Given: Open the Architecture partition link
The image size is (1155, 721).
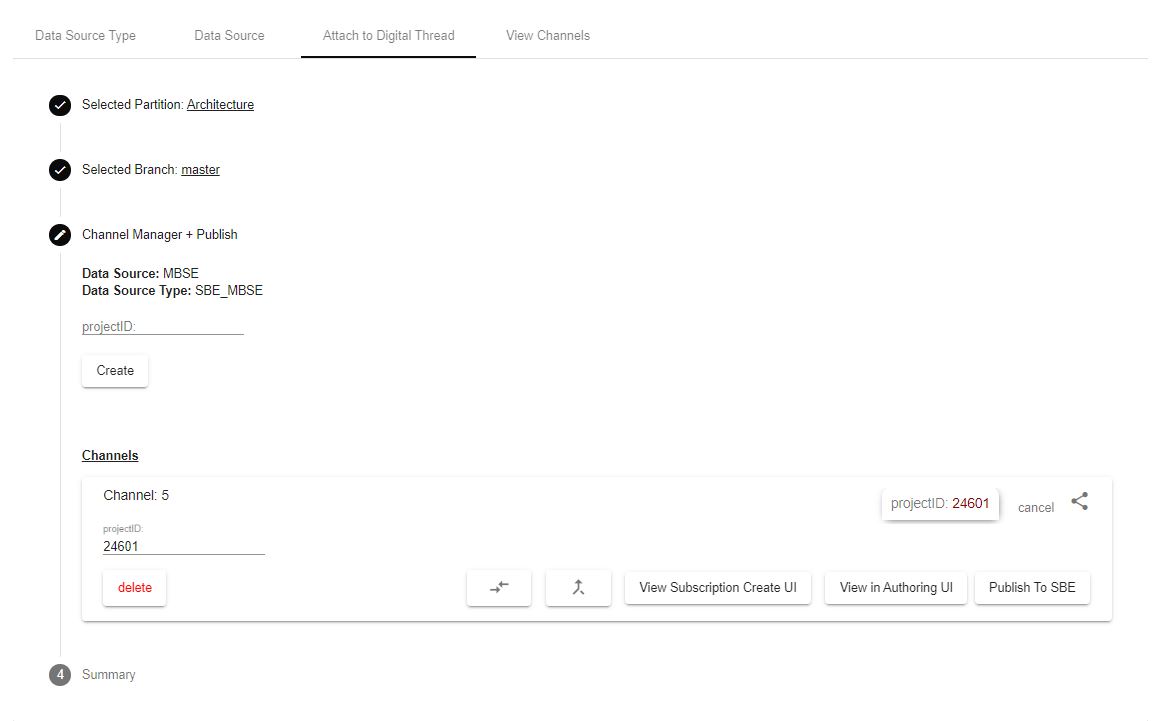Looking at the screenshot, I should pos(220,104).
